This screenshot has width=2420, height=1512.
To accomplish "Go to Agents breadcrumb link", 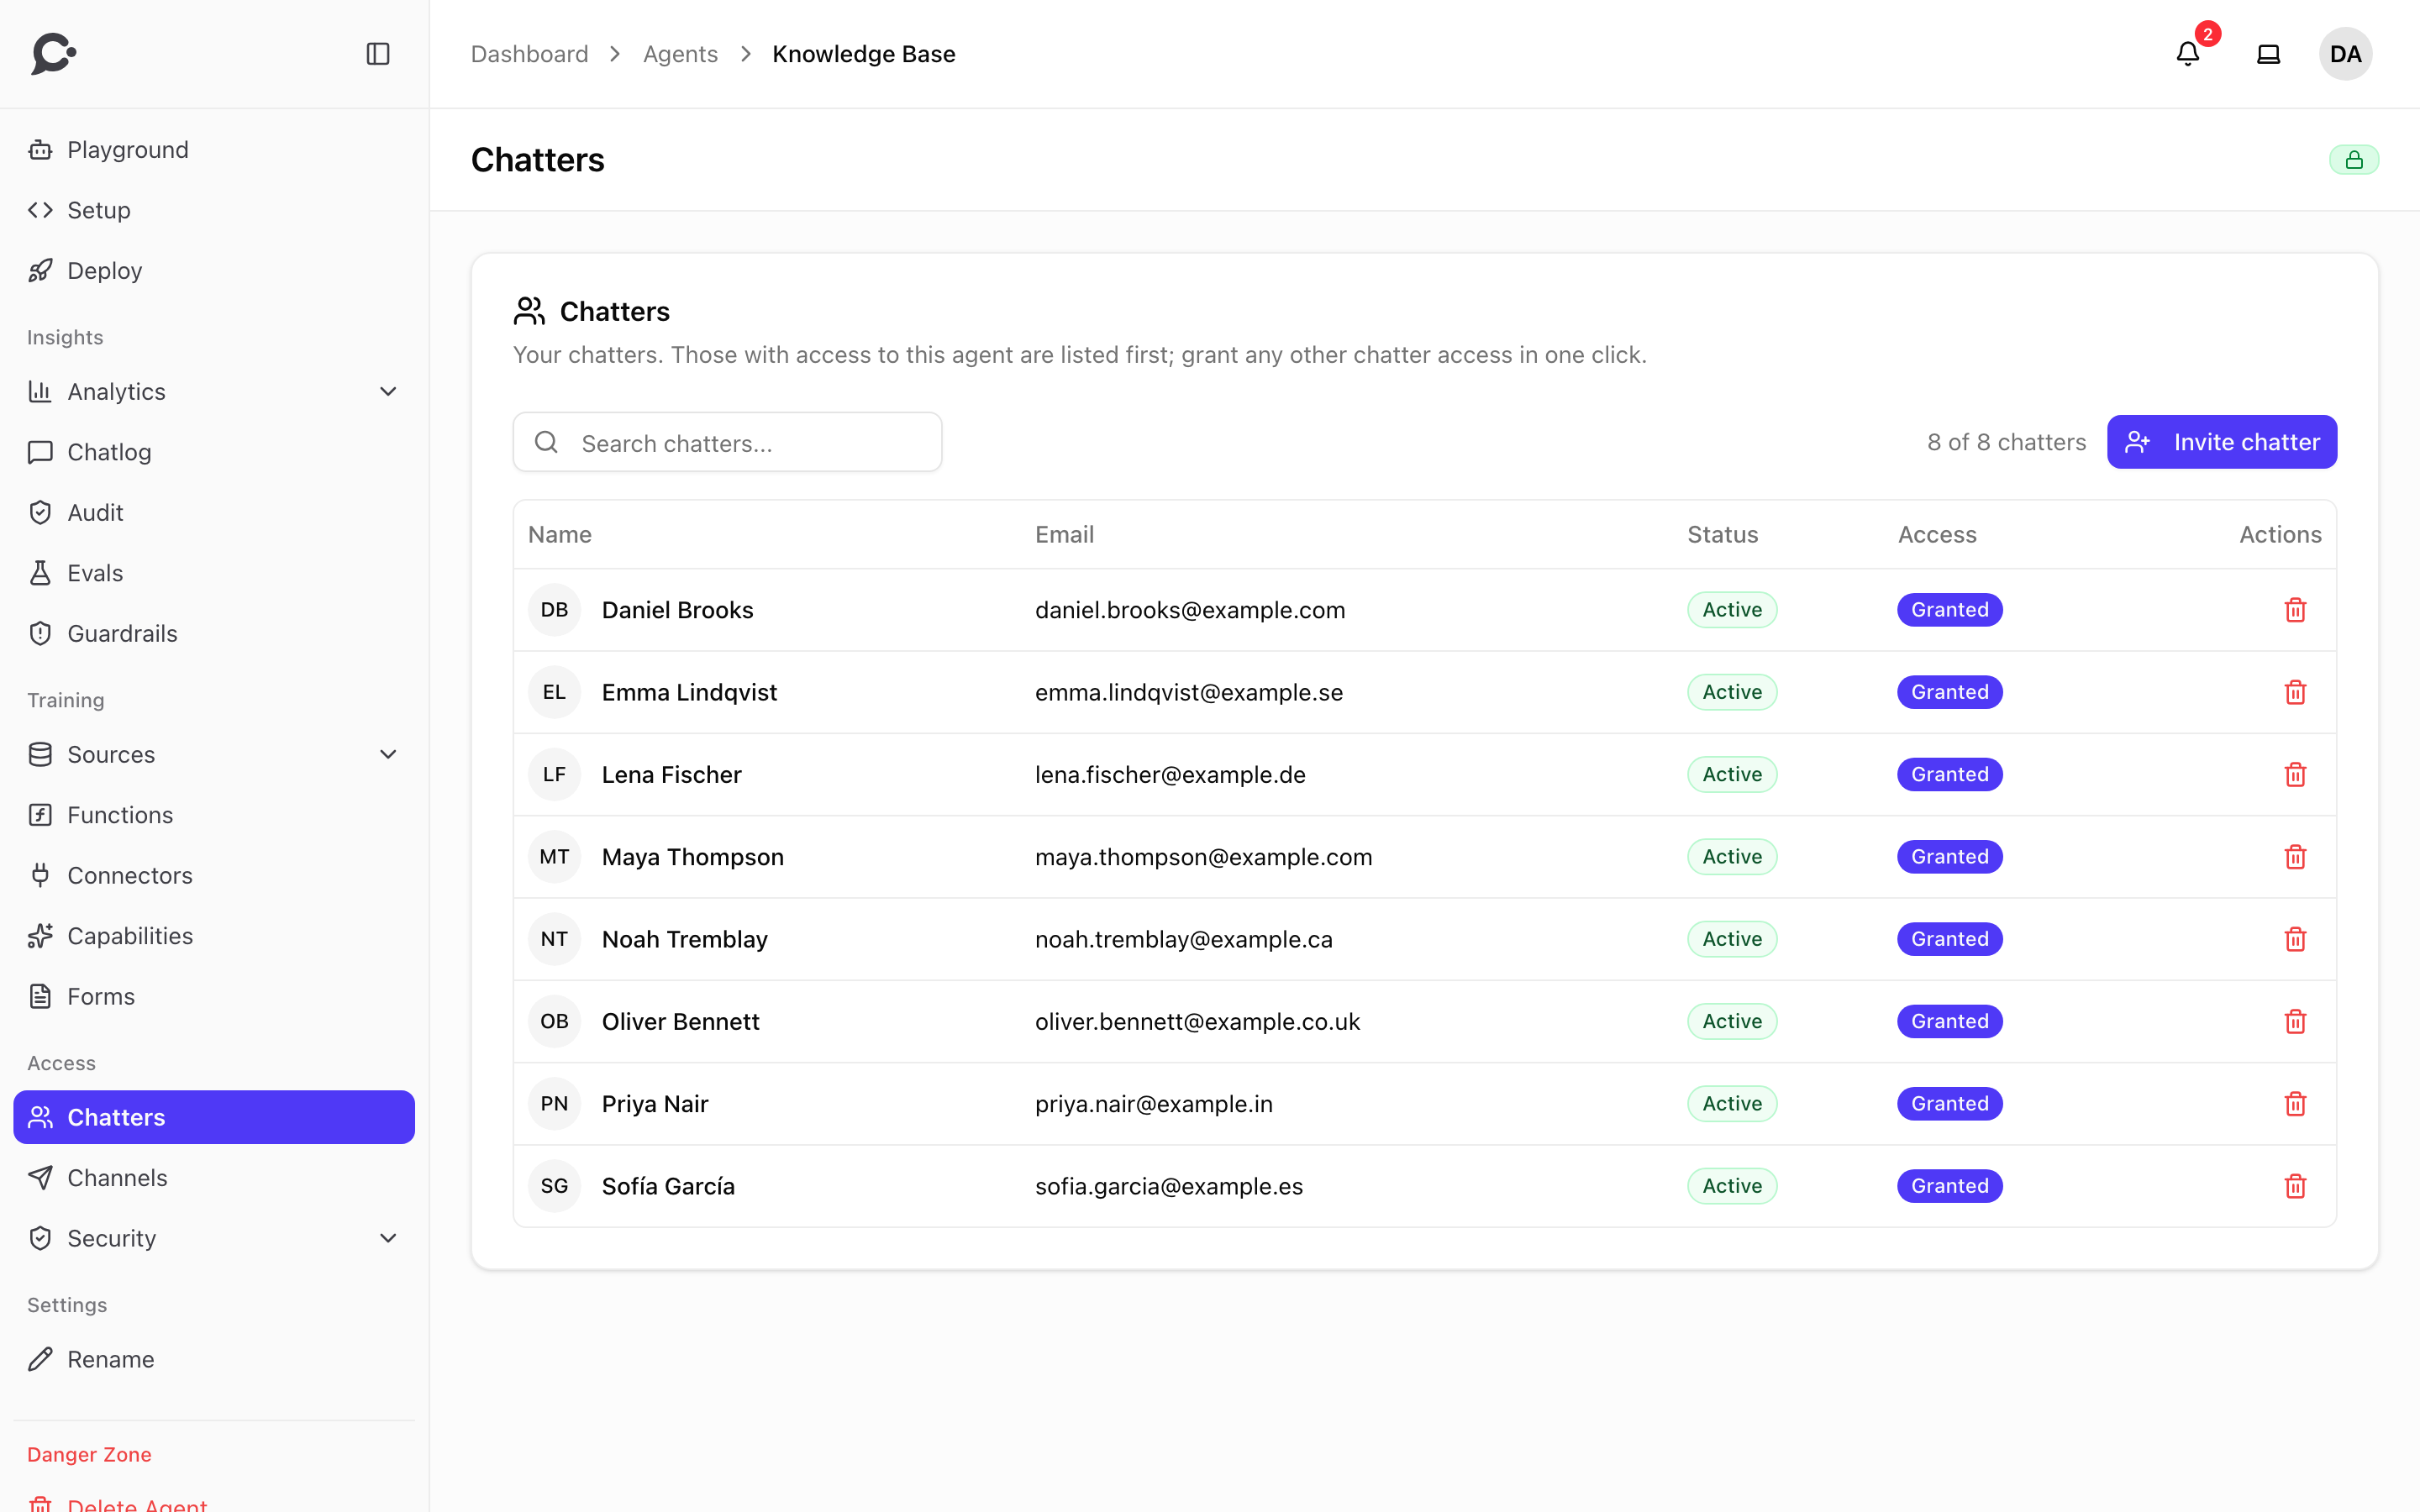I will pos(680,54).
